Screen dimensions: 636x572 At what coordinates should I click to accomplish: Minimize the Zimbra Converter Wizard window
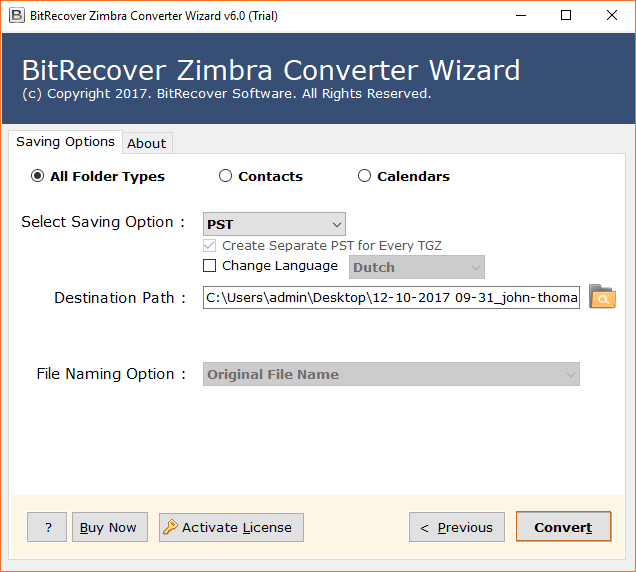(x=521, y=16)
